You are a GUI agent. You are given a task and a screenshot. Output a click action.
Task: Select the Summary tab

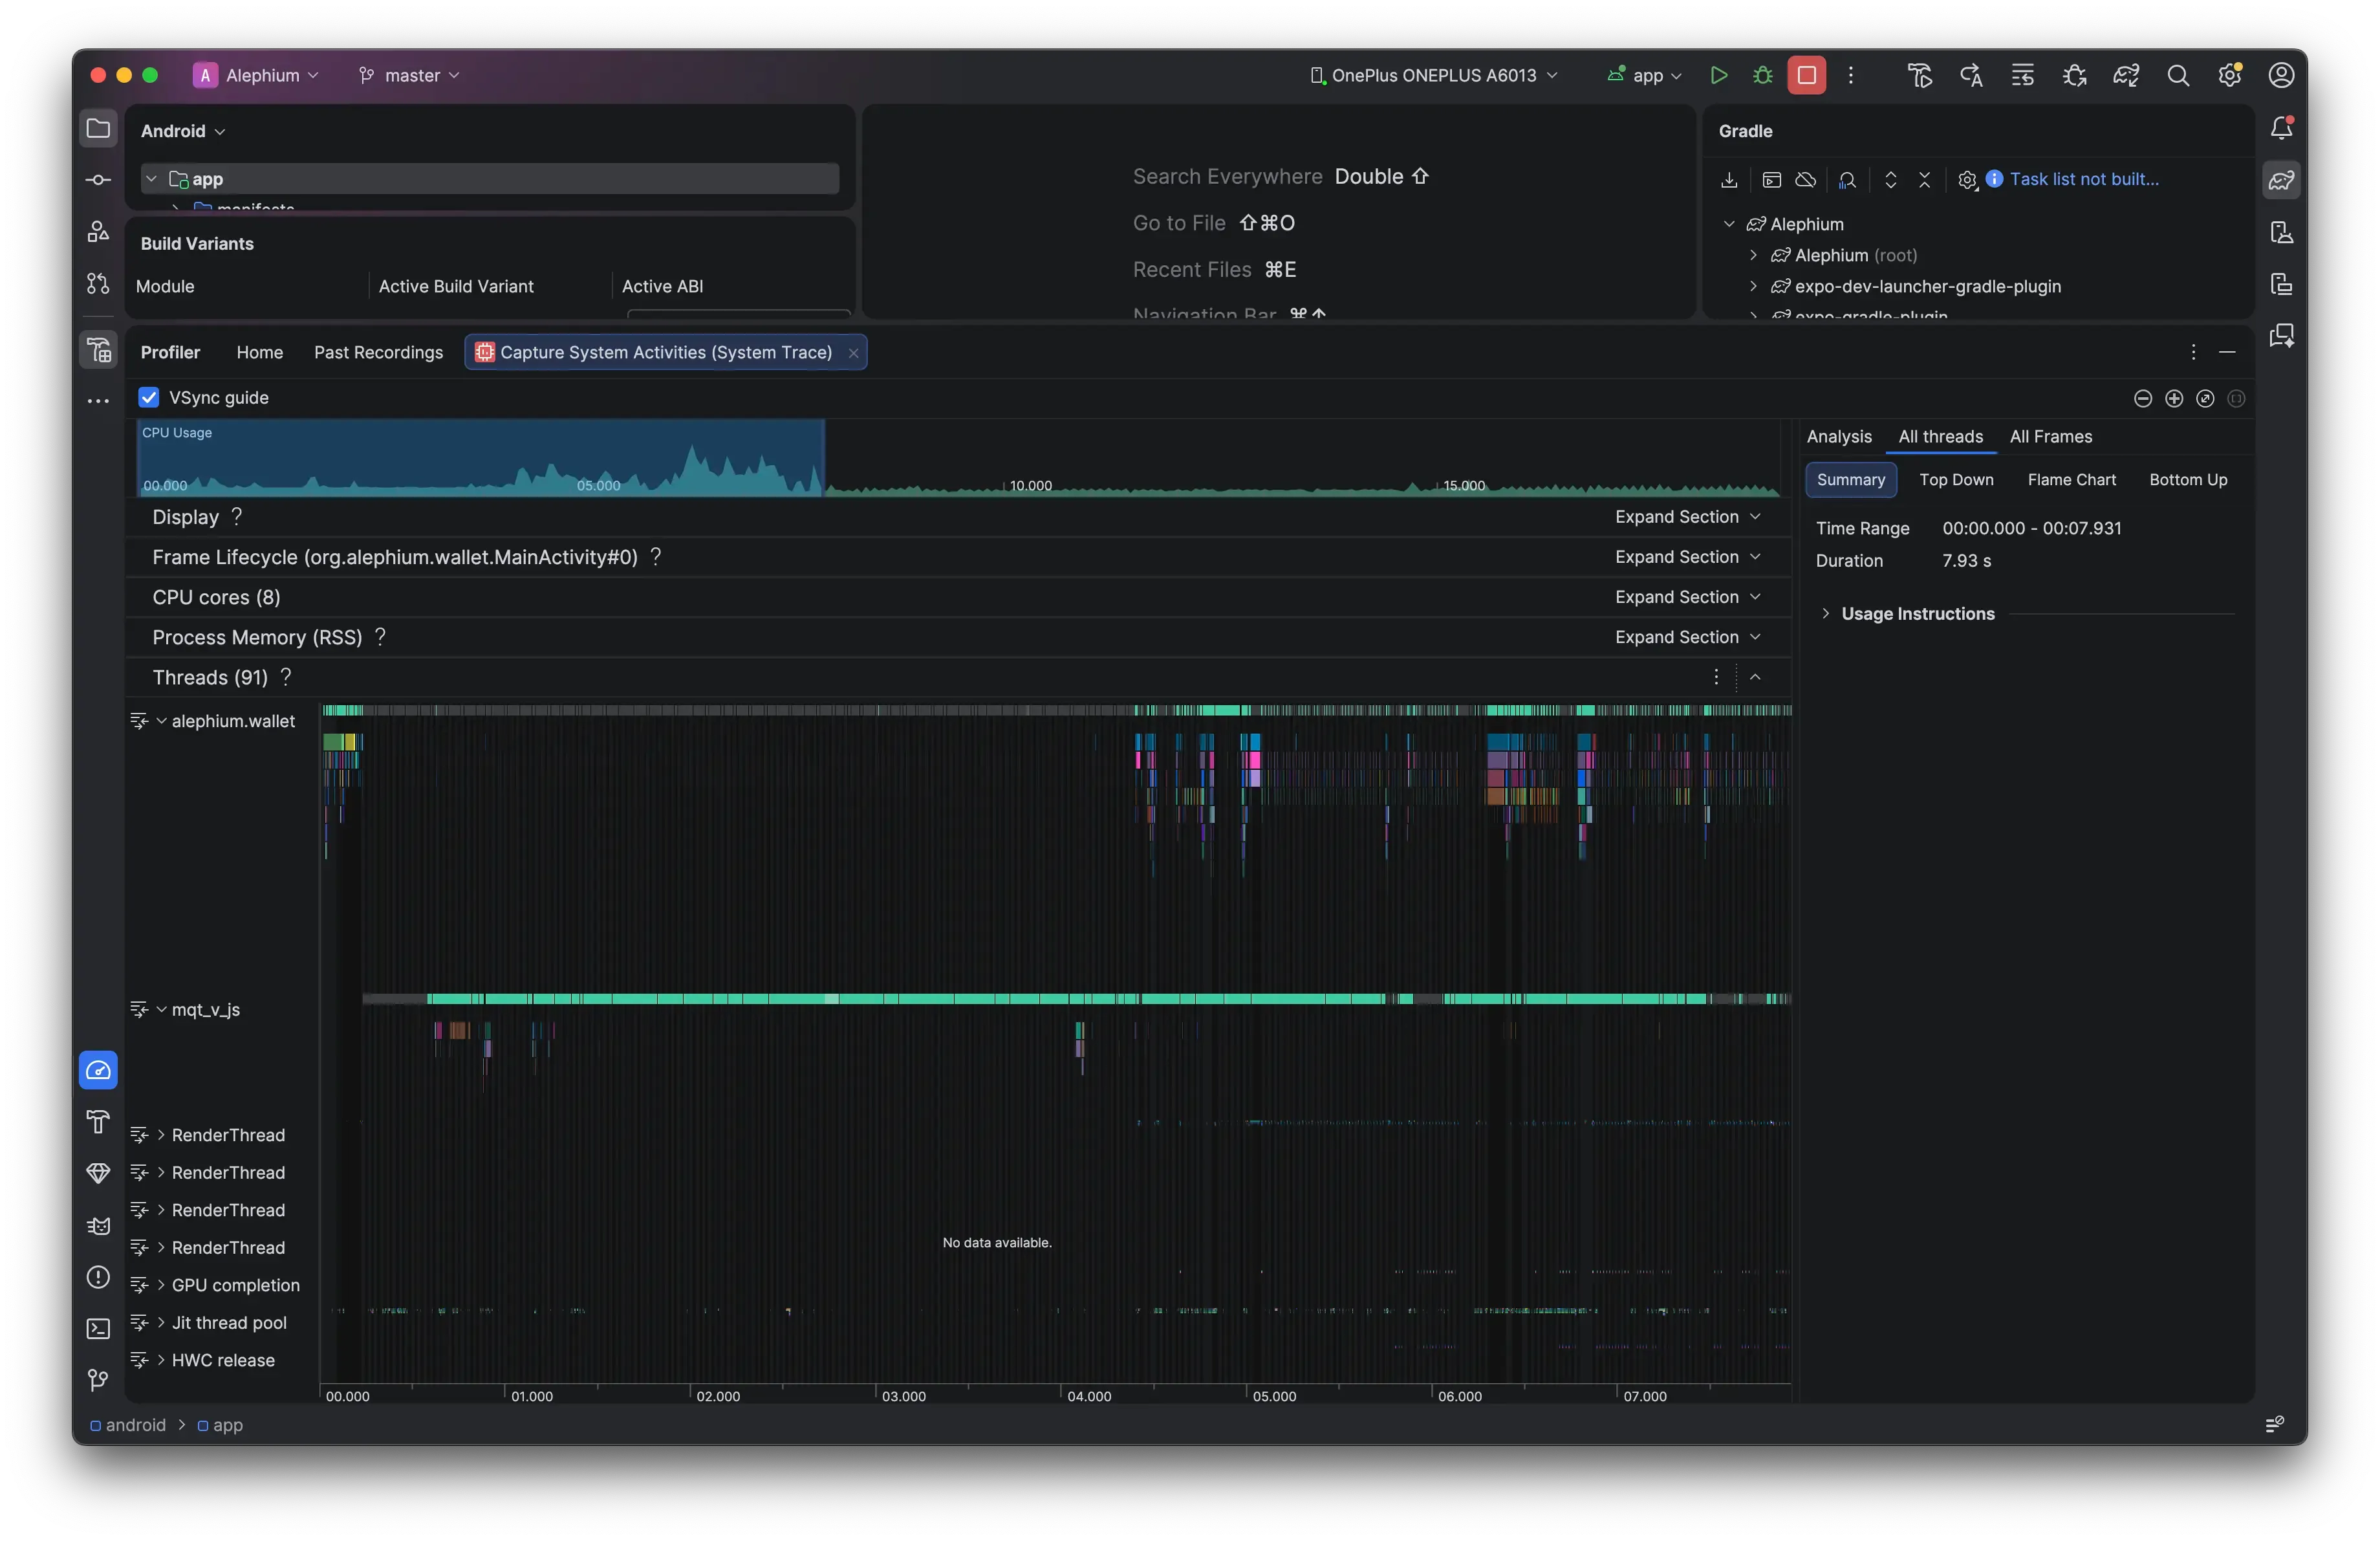tap(1851, 480)
